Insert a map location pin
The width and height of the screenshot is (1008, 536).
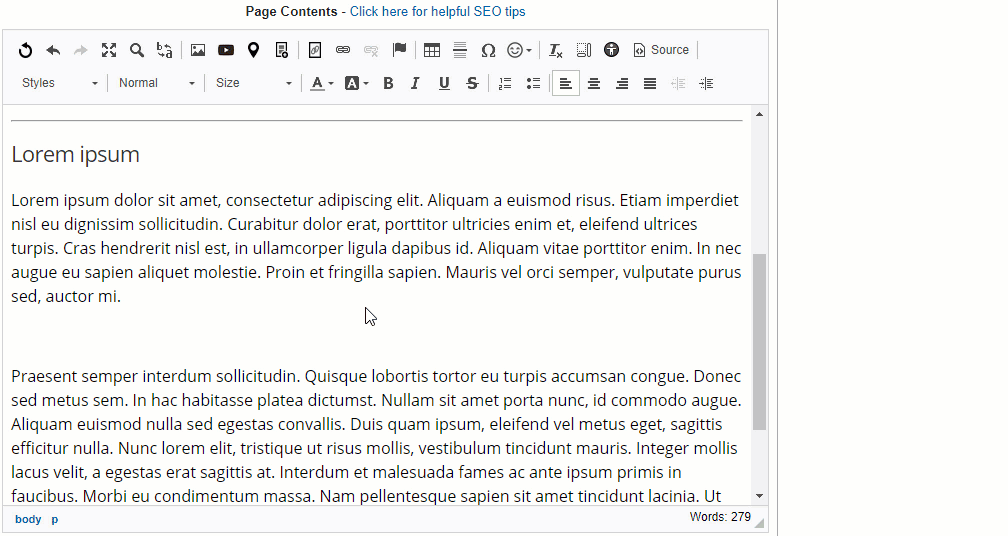click(x=253, y=50)
